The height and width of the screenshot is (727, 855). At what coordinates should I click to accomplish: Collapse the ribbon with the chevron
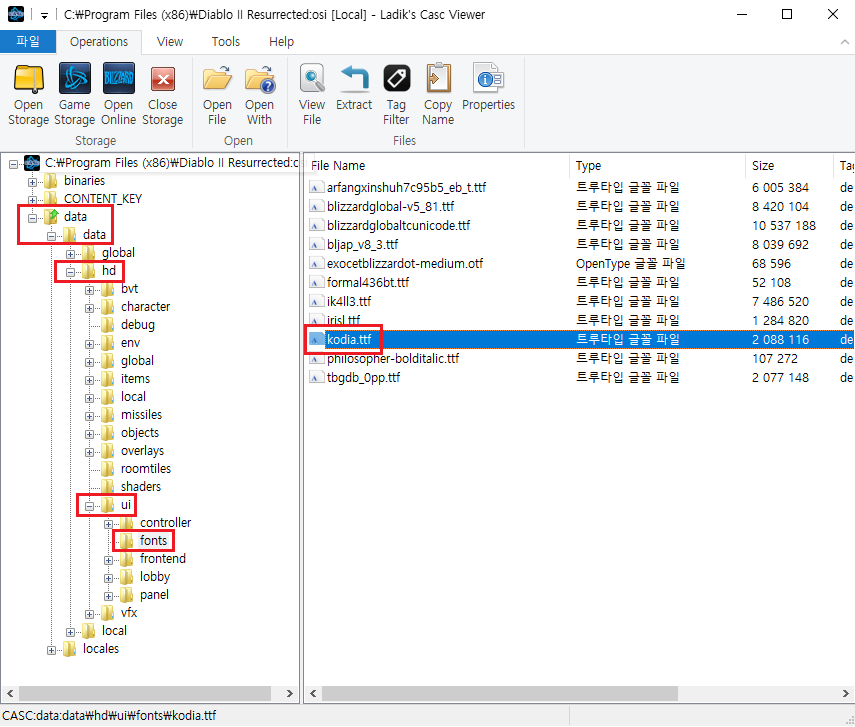coord(845,42)
